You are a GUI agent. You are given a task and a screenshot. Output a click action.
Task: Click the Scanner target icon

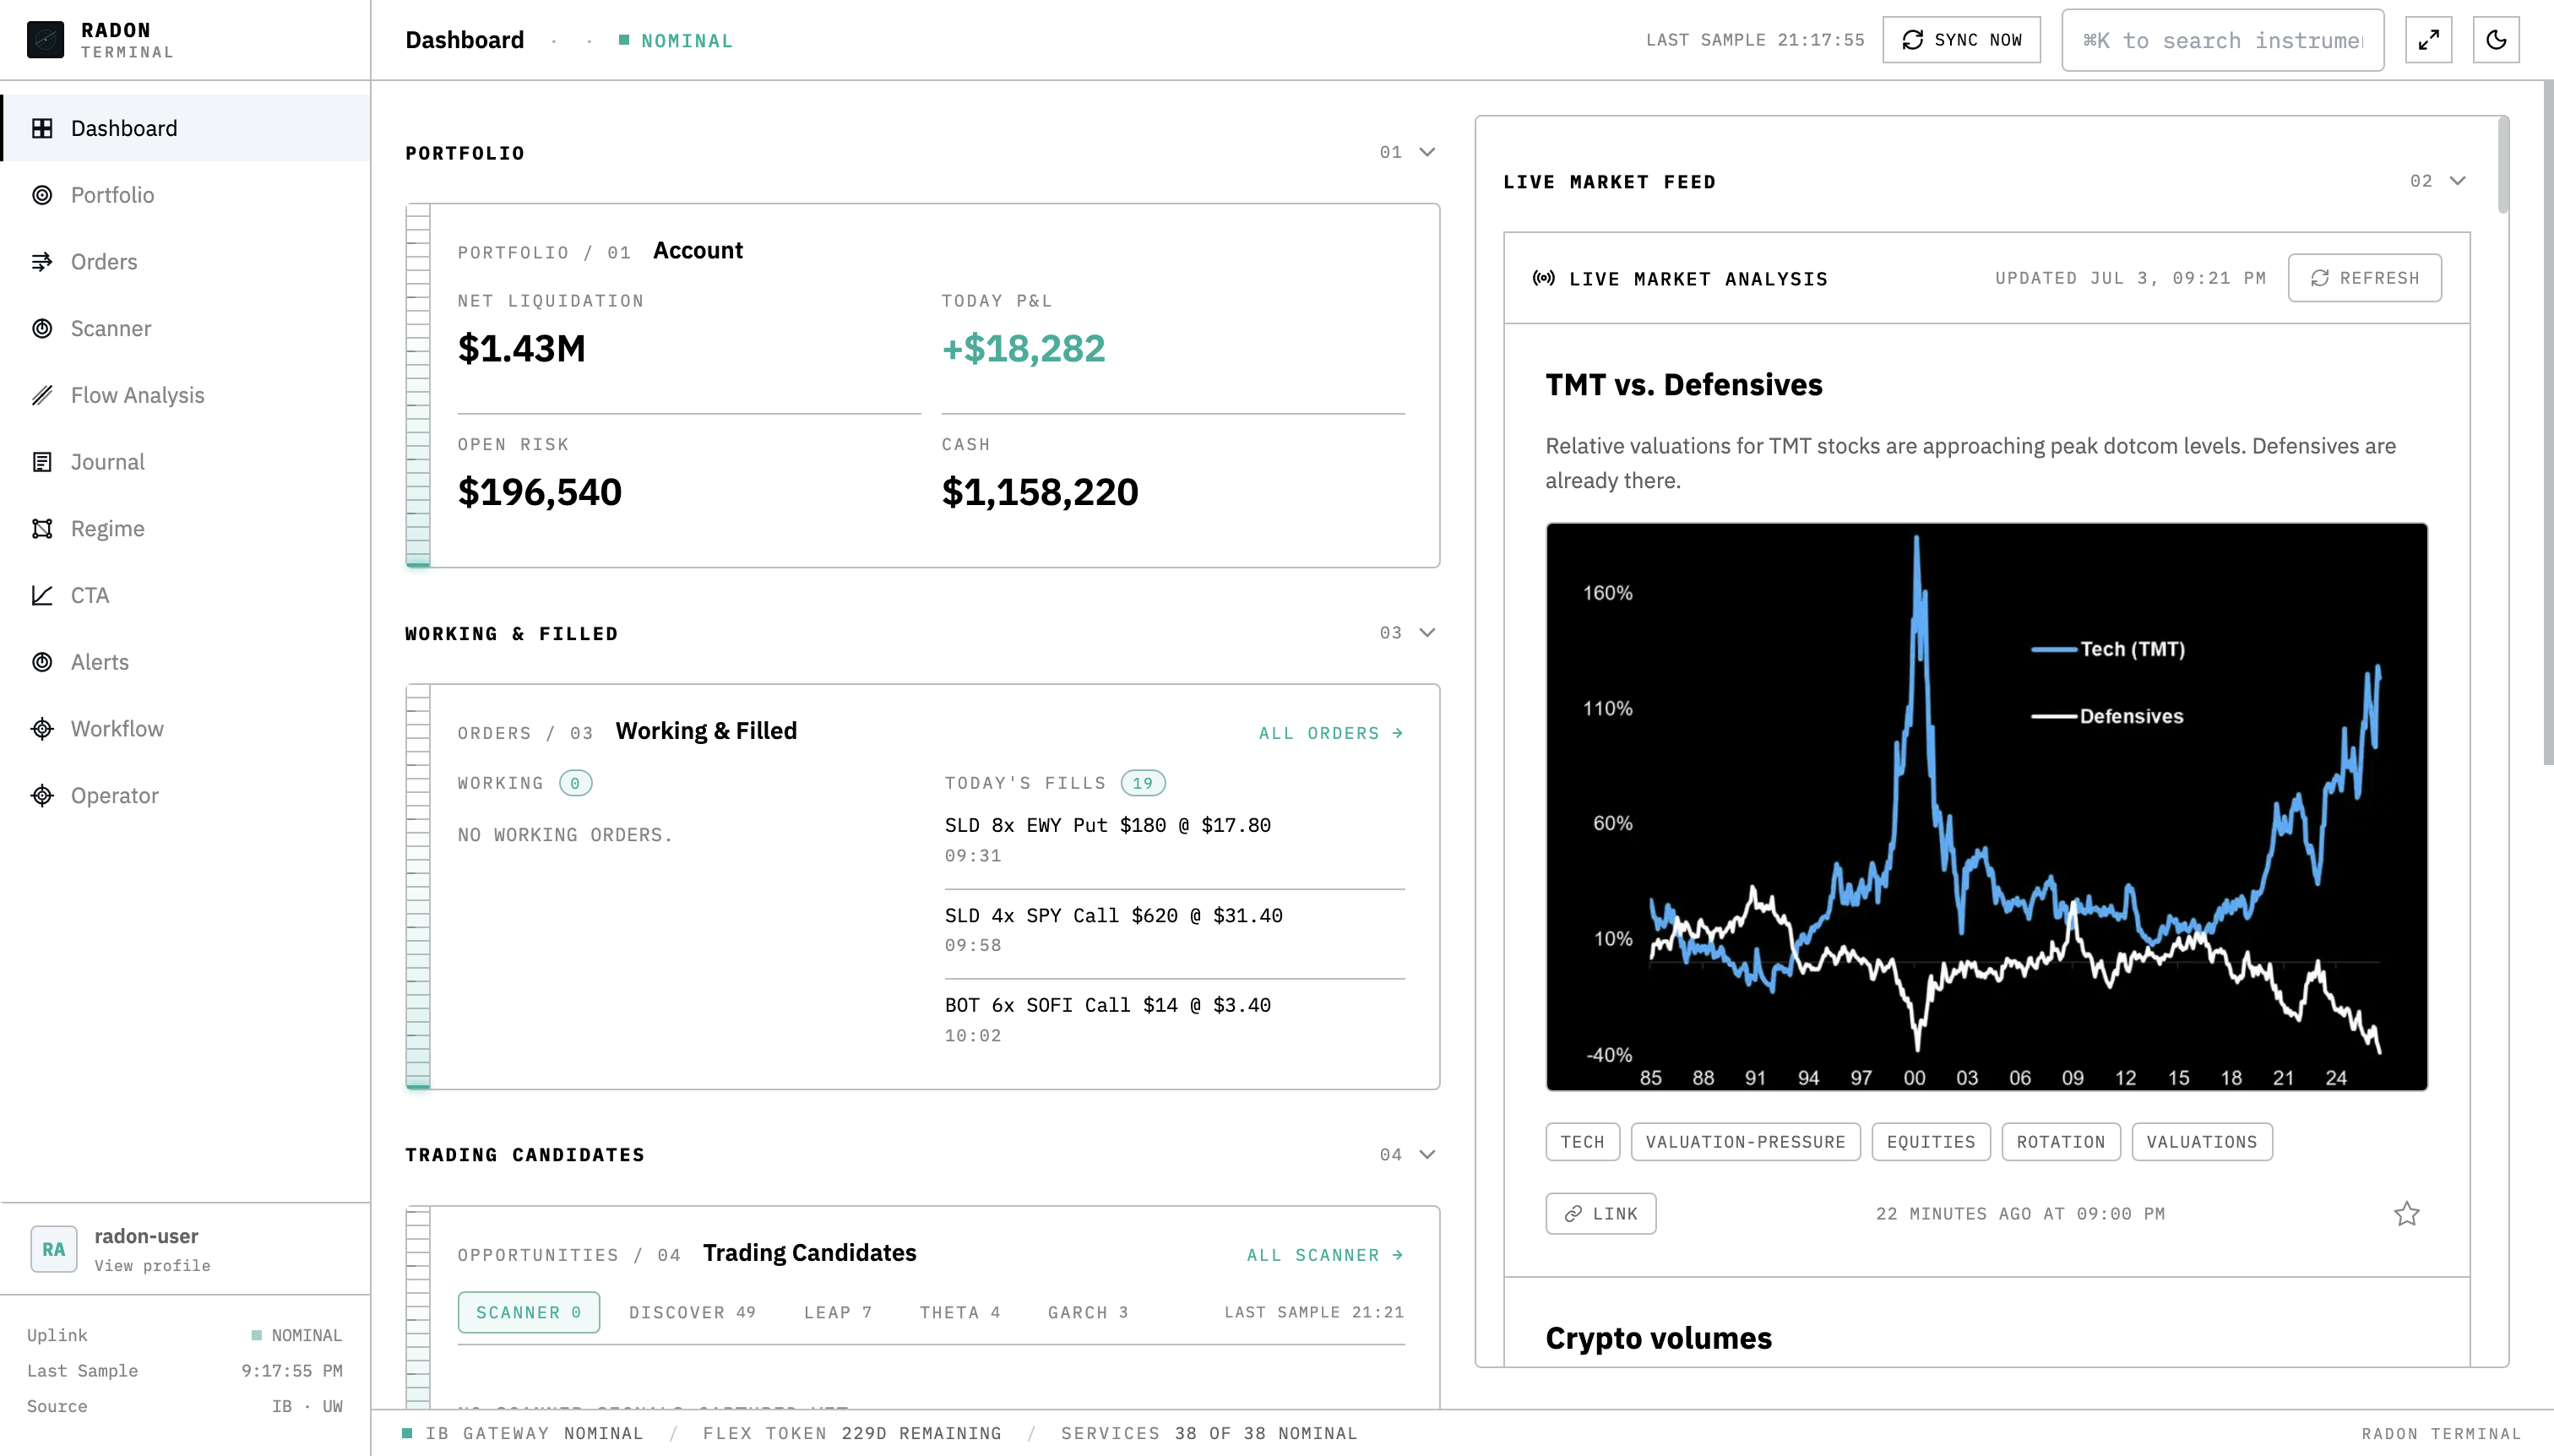tap(42, 328)
